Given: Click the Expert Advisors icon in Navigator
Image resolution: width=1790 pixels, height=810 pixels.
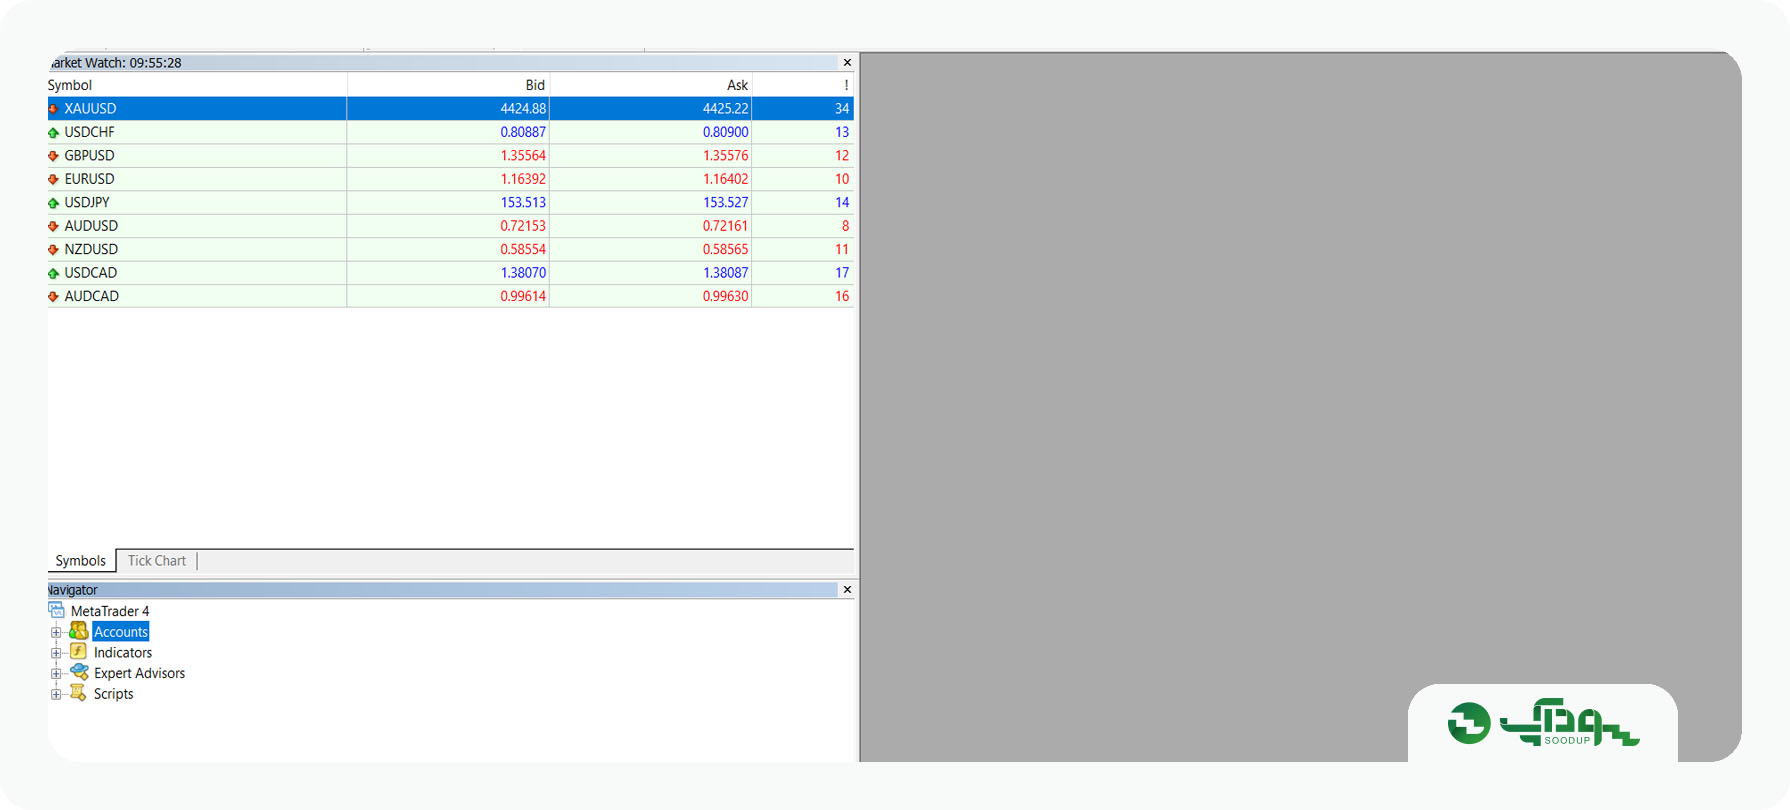Looking at the screenshot, I should tap(78, 672).
